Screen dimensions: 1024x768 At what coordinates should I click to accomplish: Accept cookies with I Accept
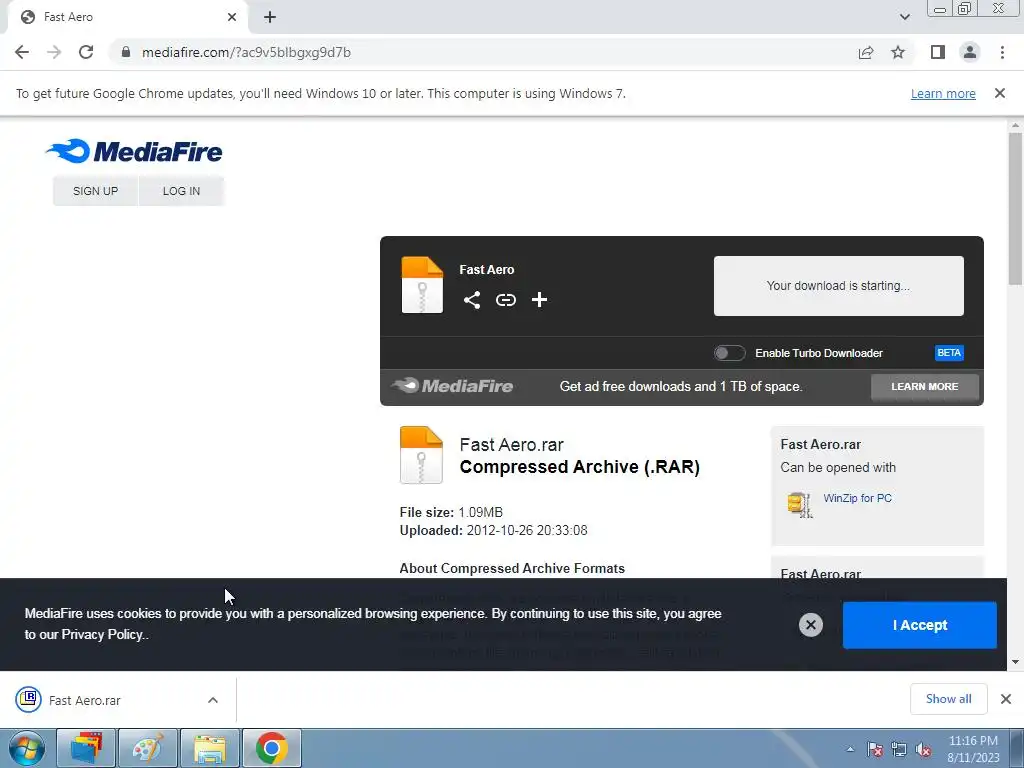coord(920,625)
